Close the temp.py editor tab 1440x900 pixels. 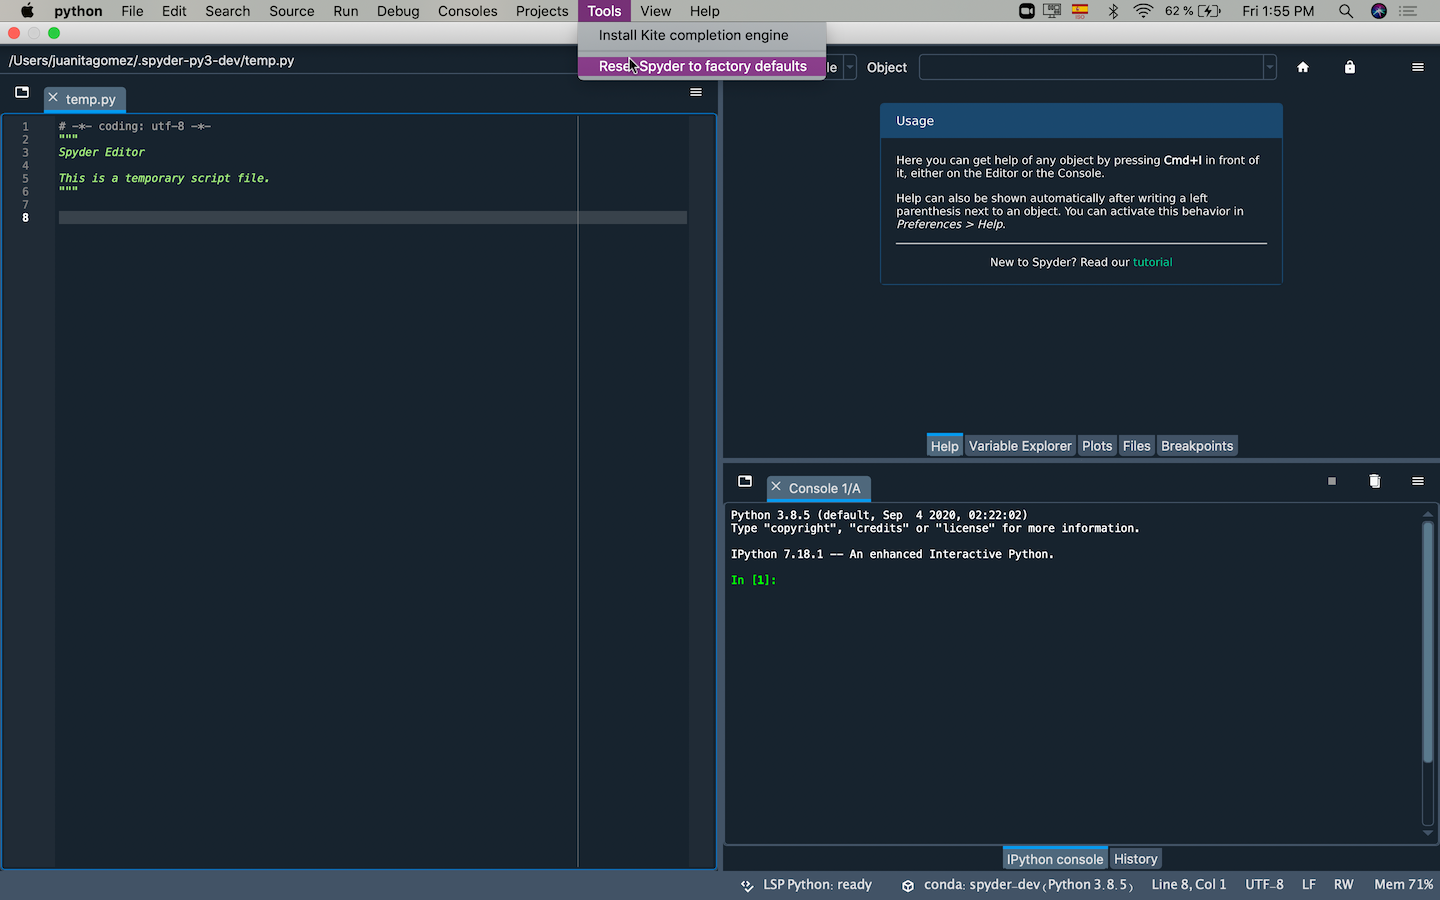[x=54, y=98]
